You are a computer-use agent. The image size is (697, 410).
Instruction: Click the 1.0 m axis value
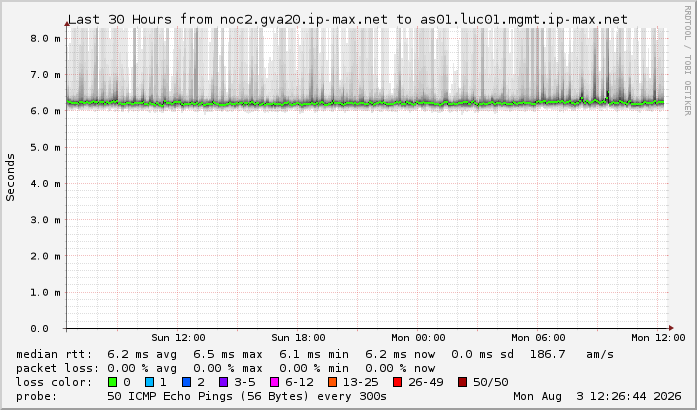(x=45, y=293)
